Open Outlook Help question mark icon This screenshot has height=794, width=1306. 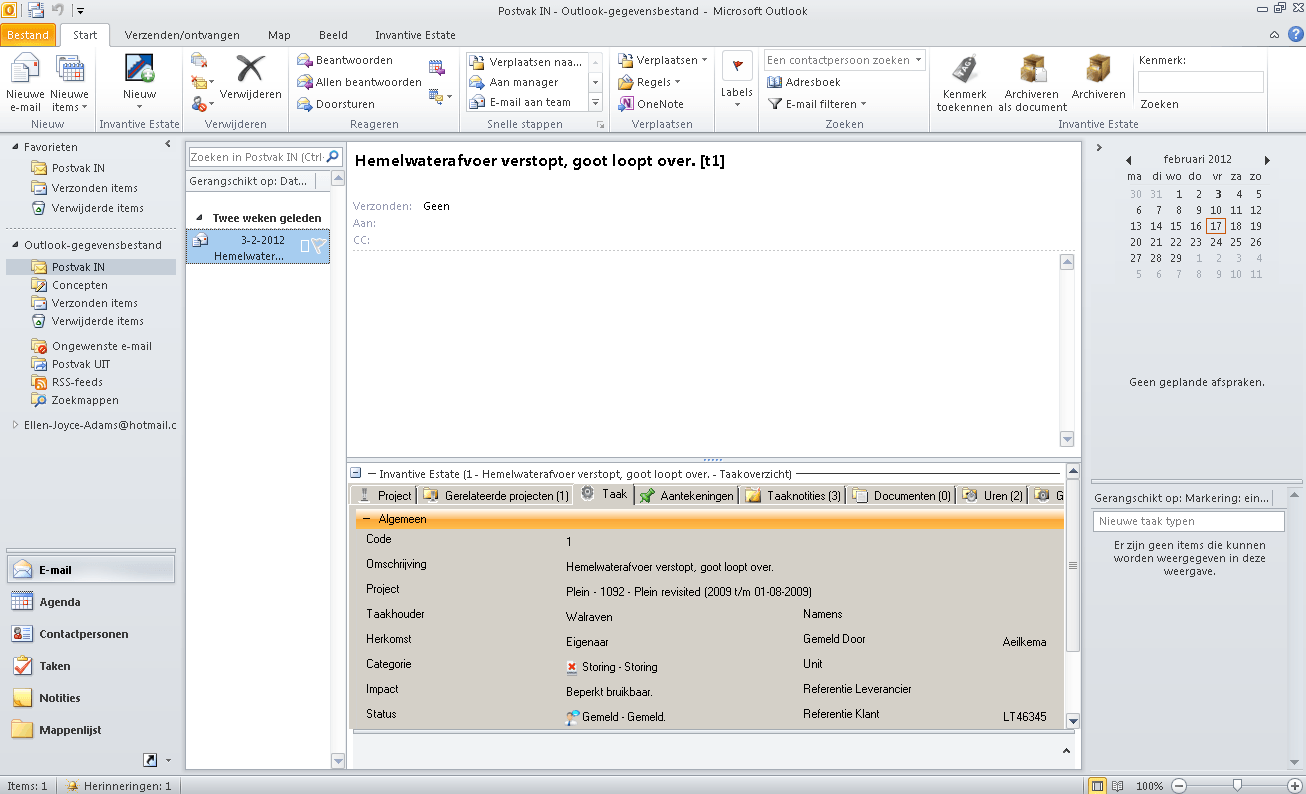pos(1295,35)
